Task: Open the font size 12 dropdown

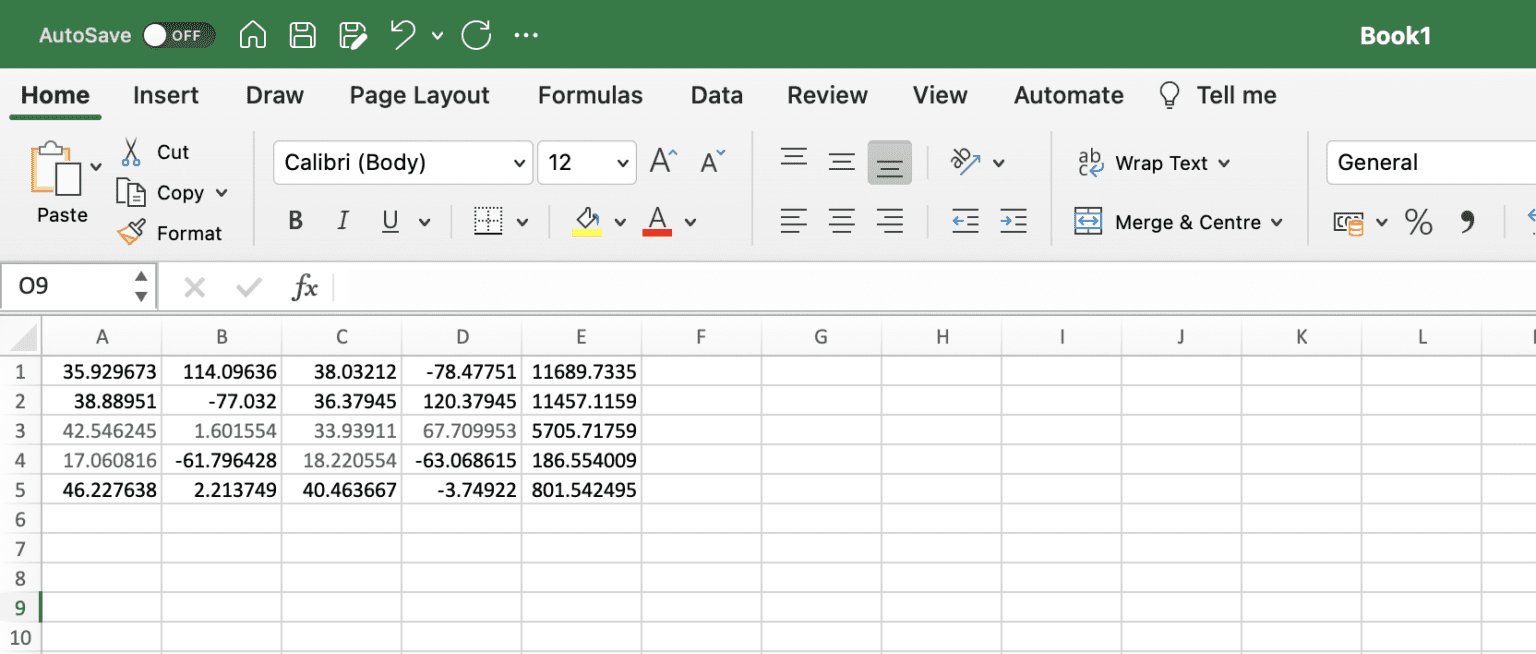Action: click(x=587, y=163)
